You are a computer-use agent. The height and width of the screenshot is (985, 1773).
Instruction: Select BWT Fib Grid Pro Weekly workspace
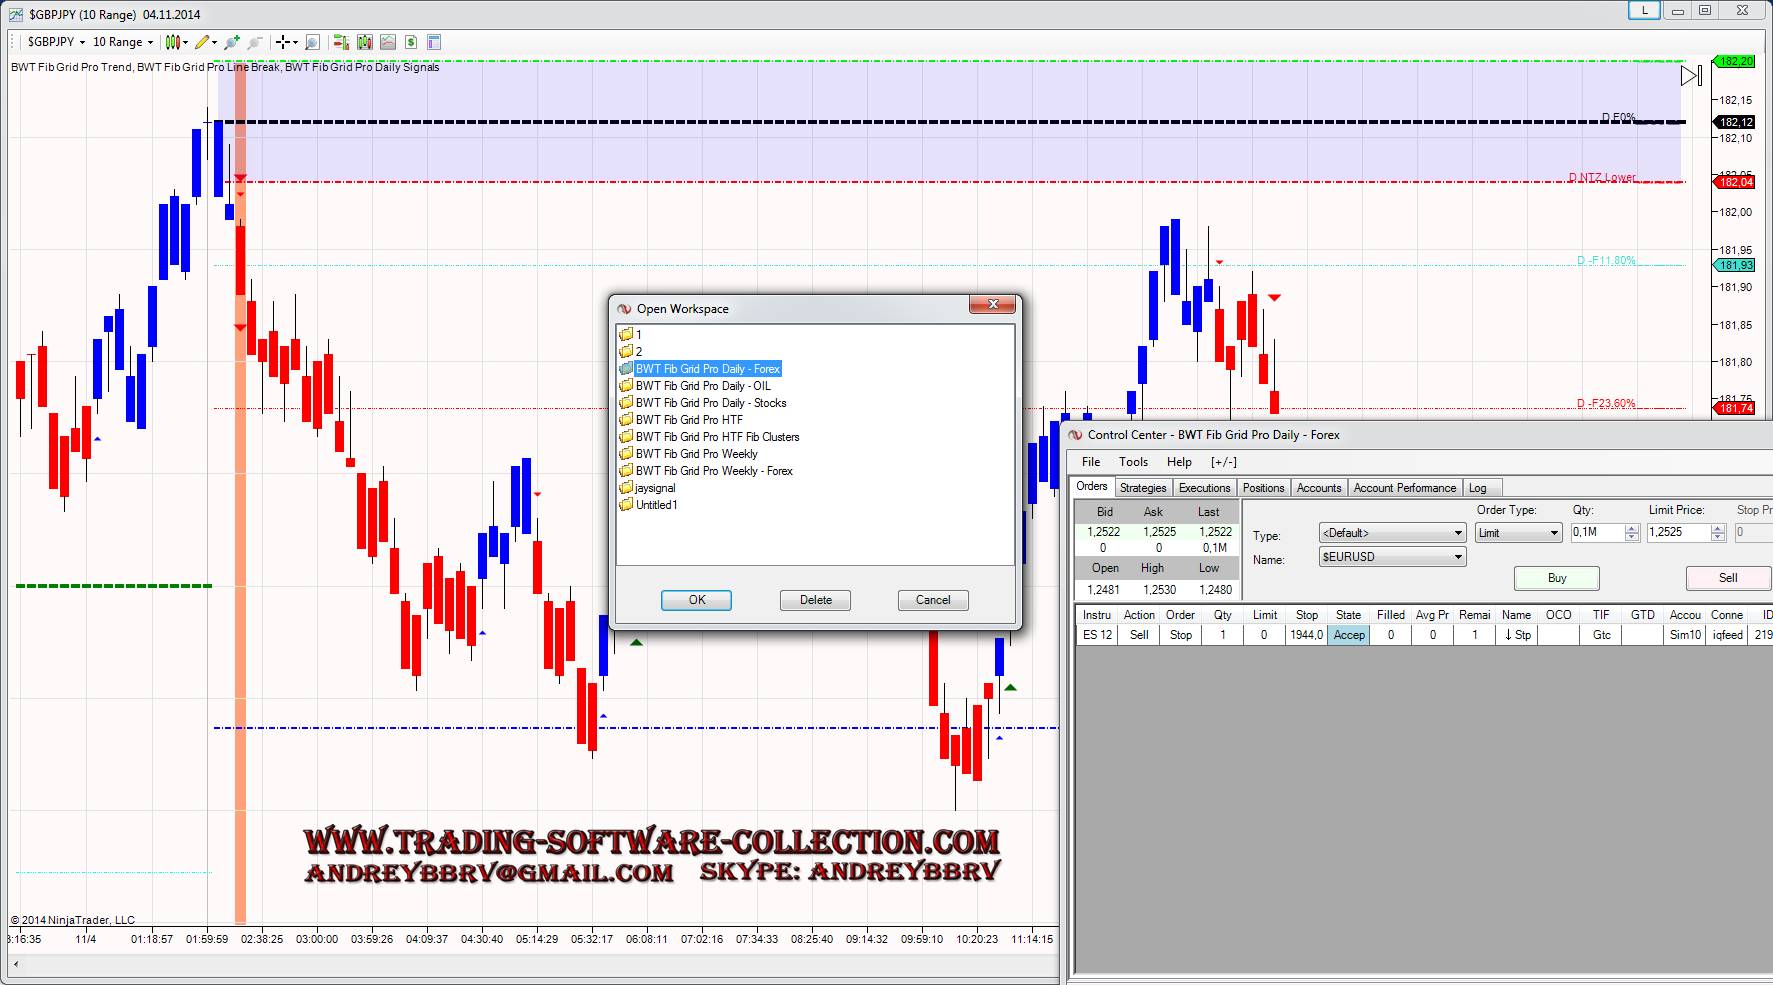696,454
